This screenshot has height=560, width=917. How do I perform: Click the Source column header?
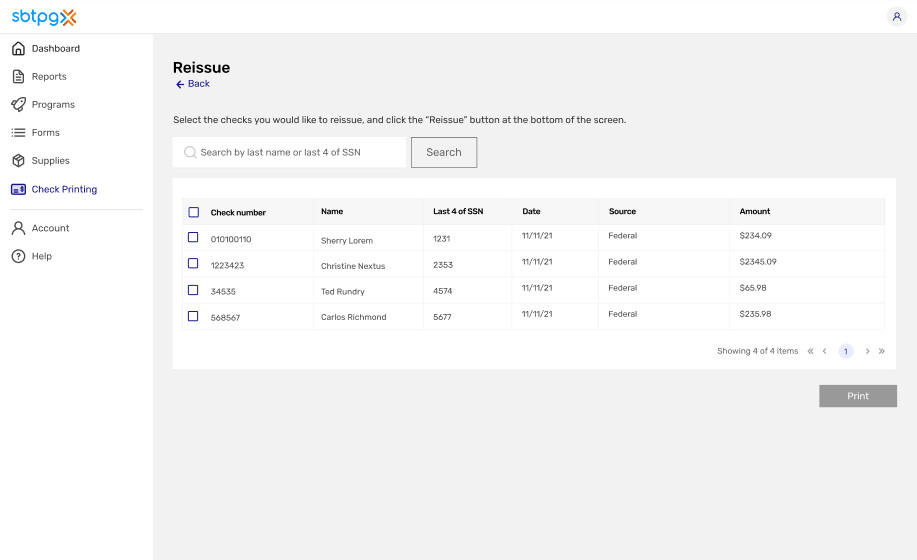point(622,212)
